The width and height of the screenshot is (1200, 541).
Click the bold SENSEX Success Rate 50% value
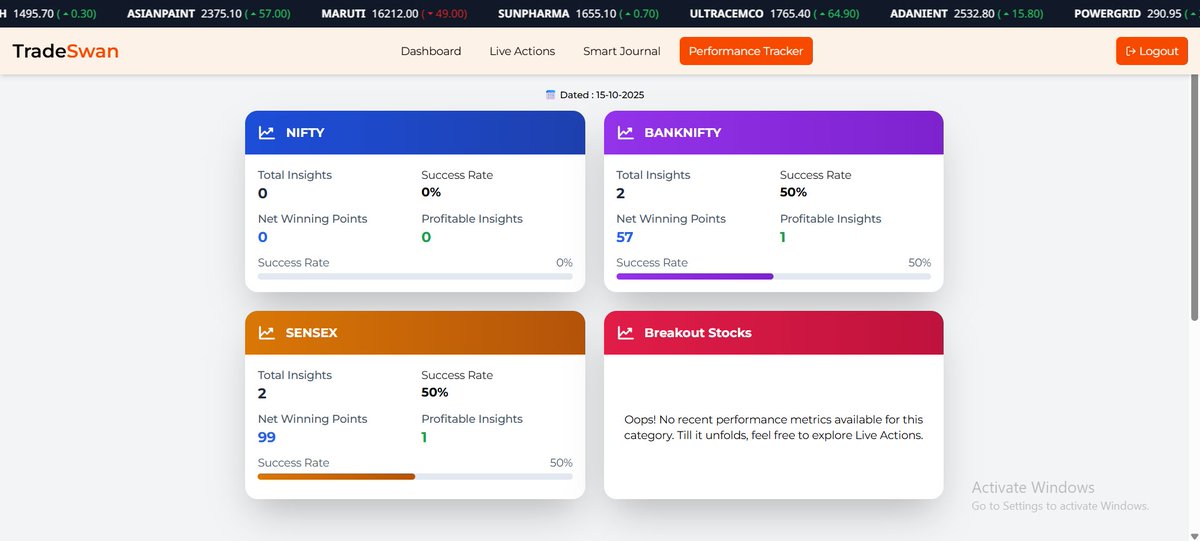[x=435, y=392]
